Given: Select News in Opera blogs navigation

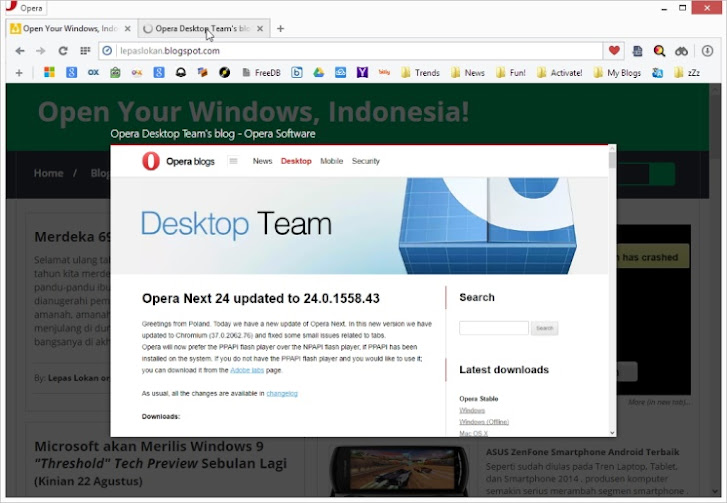Looking at the screenshot, I should [x=262, y=161].
